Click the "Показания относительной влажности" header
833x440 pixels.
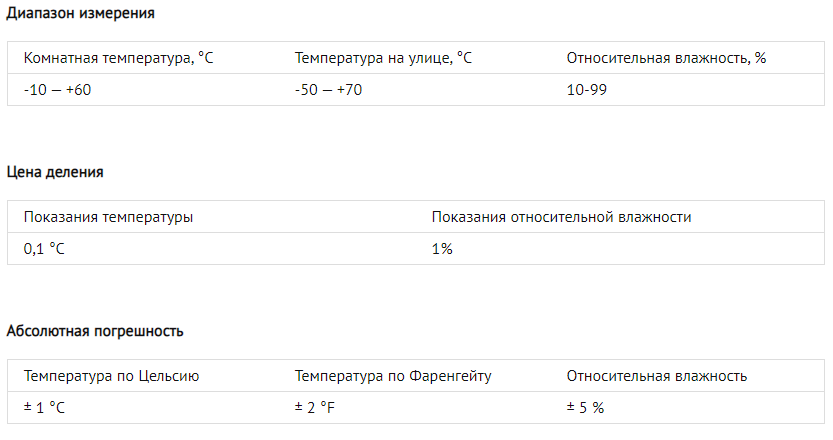pos(561,217)
